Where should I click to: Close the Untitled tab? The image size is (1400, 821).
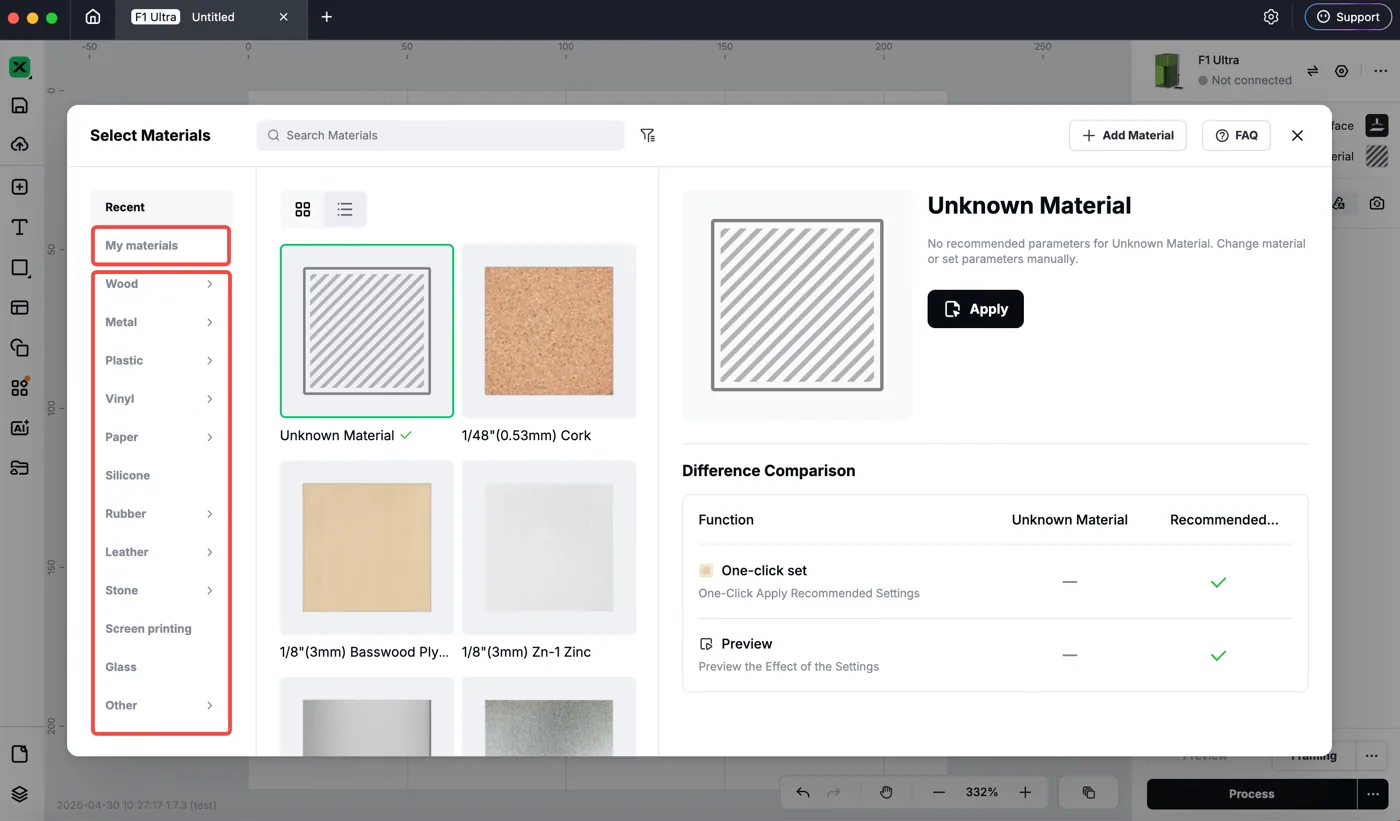(x=284, y=17)
